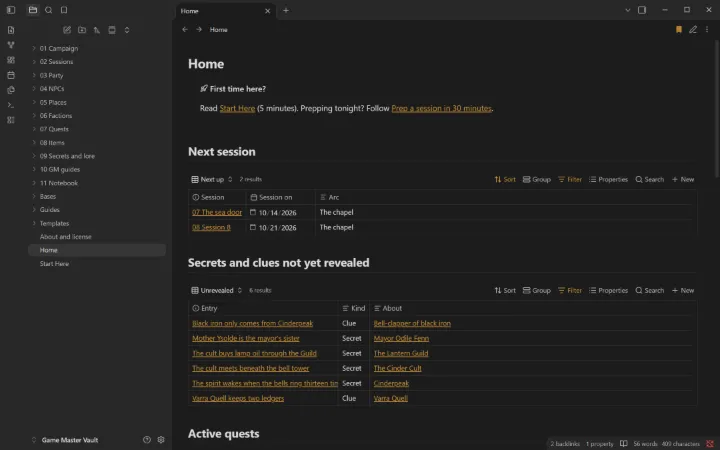This screenshot has width=720, height=450.
Task: Collapse or expand all folders icon
Action: click(127, 30)
